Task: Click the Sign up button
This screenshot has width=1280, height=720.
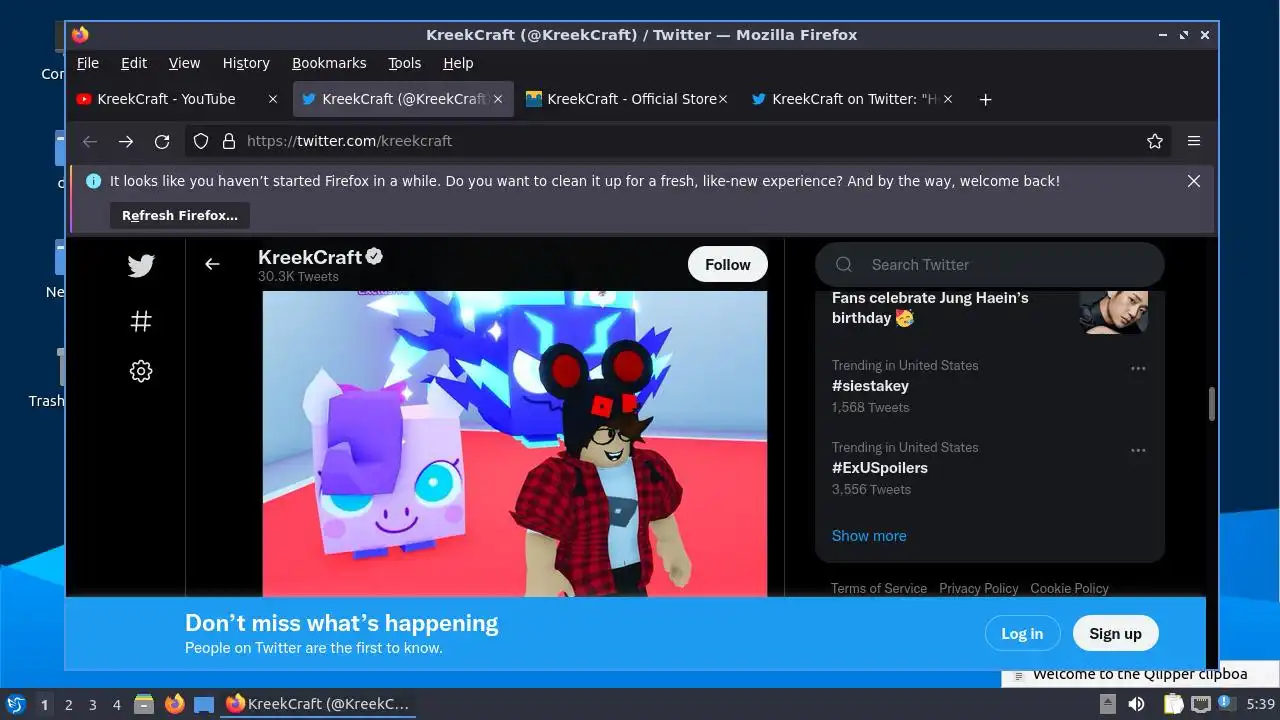Action: point(1115,633)
